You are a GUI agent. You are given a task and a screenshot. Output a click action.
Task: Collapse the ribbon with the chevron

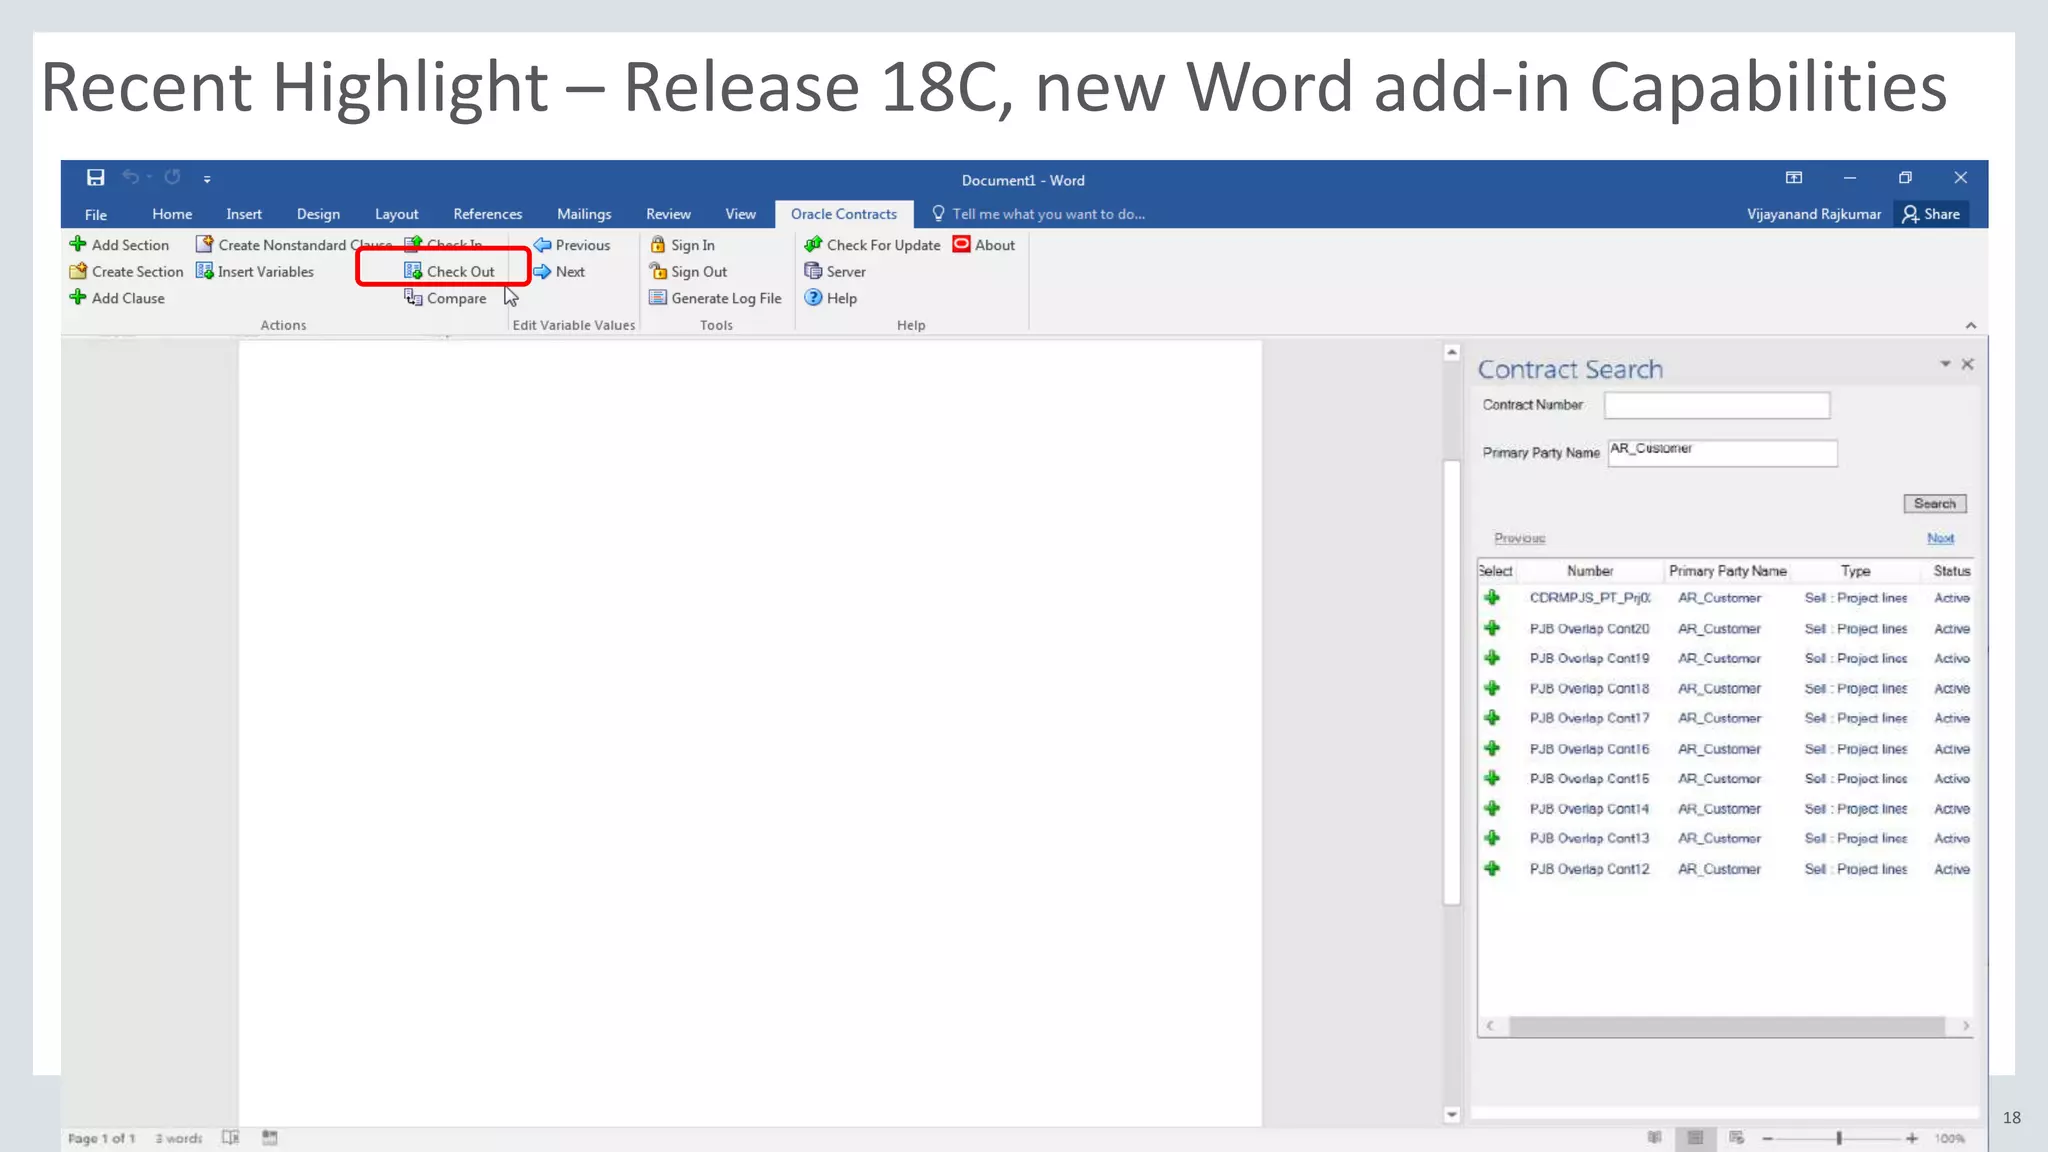coord(1970,325)
